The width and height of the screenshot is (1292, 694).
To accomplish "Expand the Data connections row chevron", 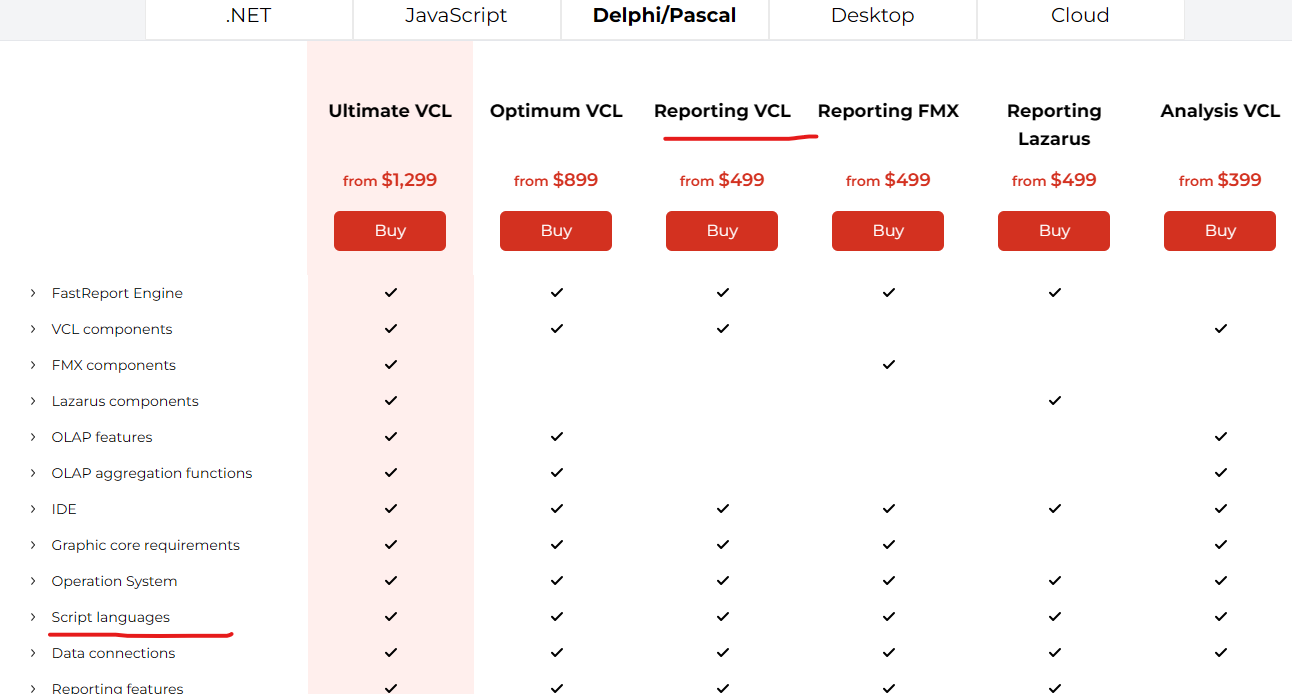I will 33,653.
